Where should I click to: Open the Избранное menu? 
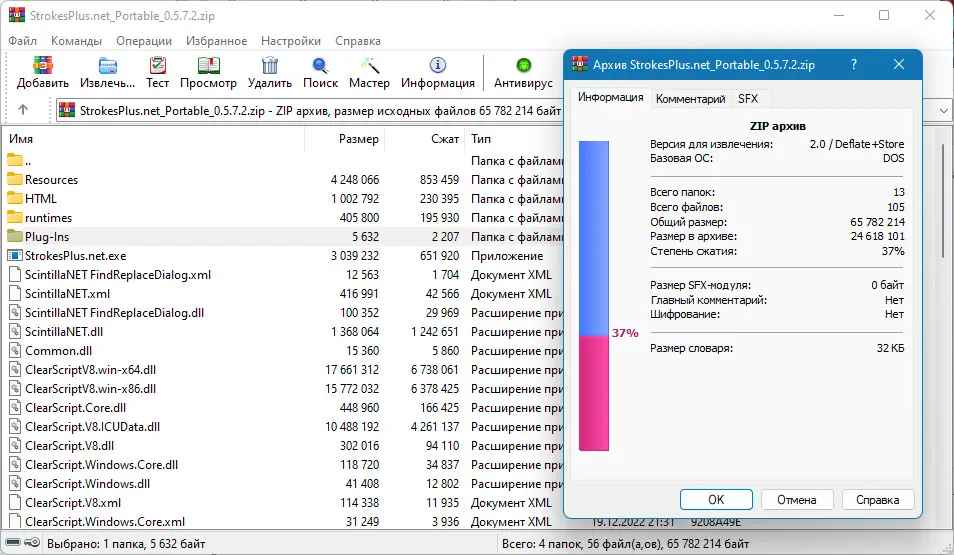[217, 41]
